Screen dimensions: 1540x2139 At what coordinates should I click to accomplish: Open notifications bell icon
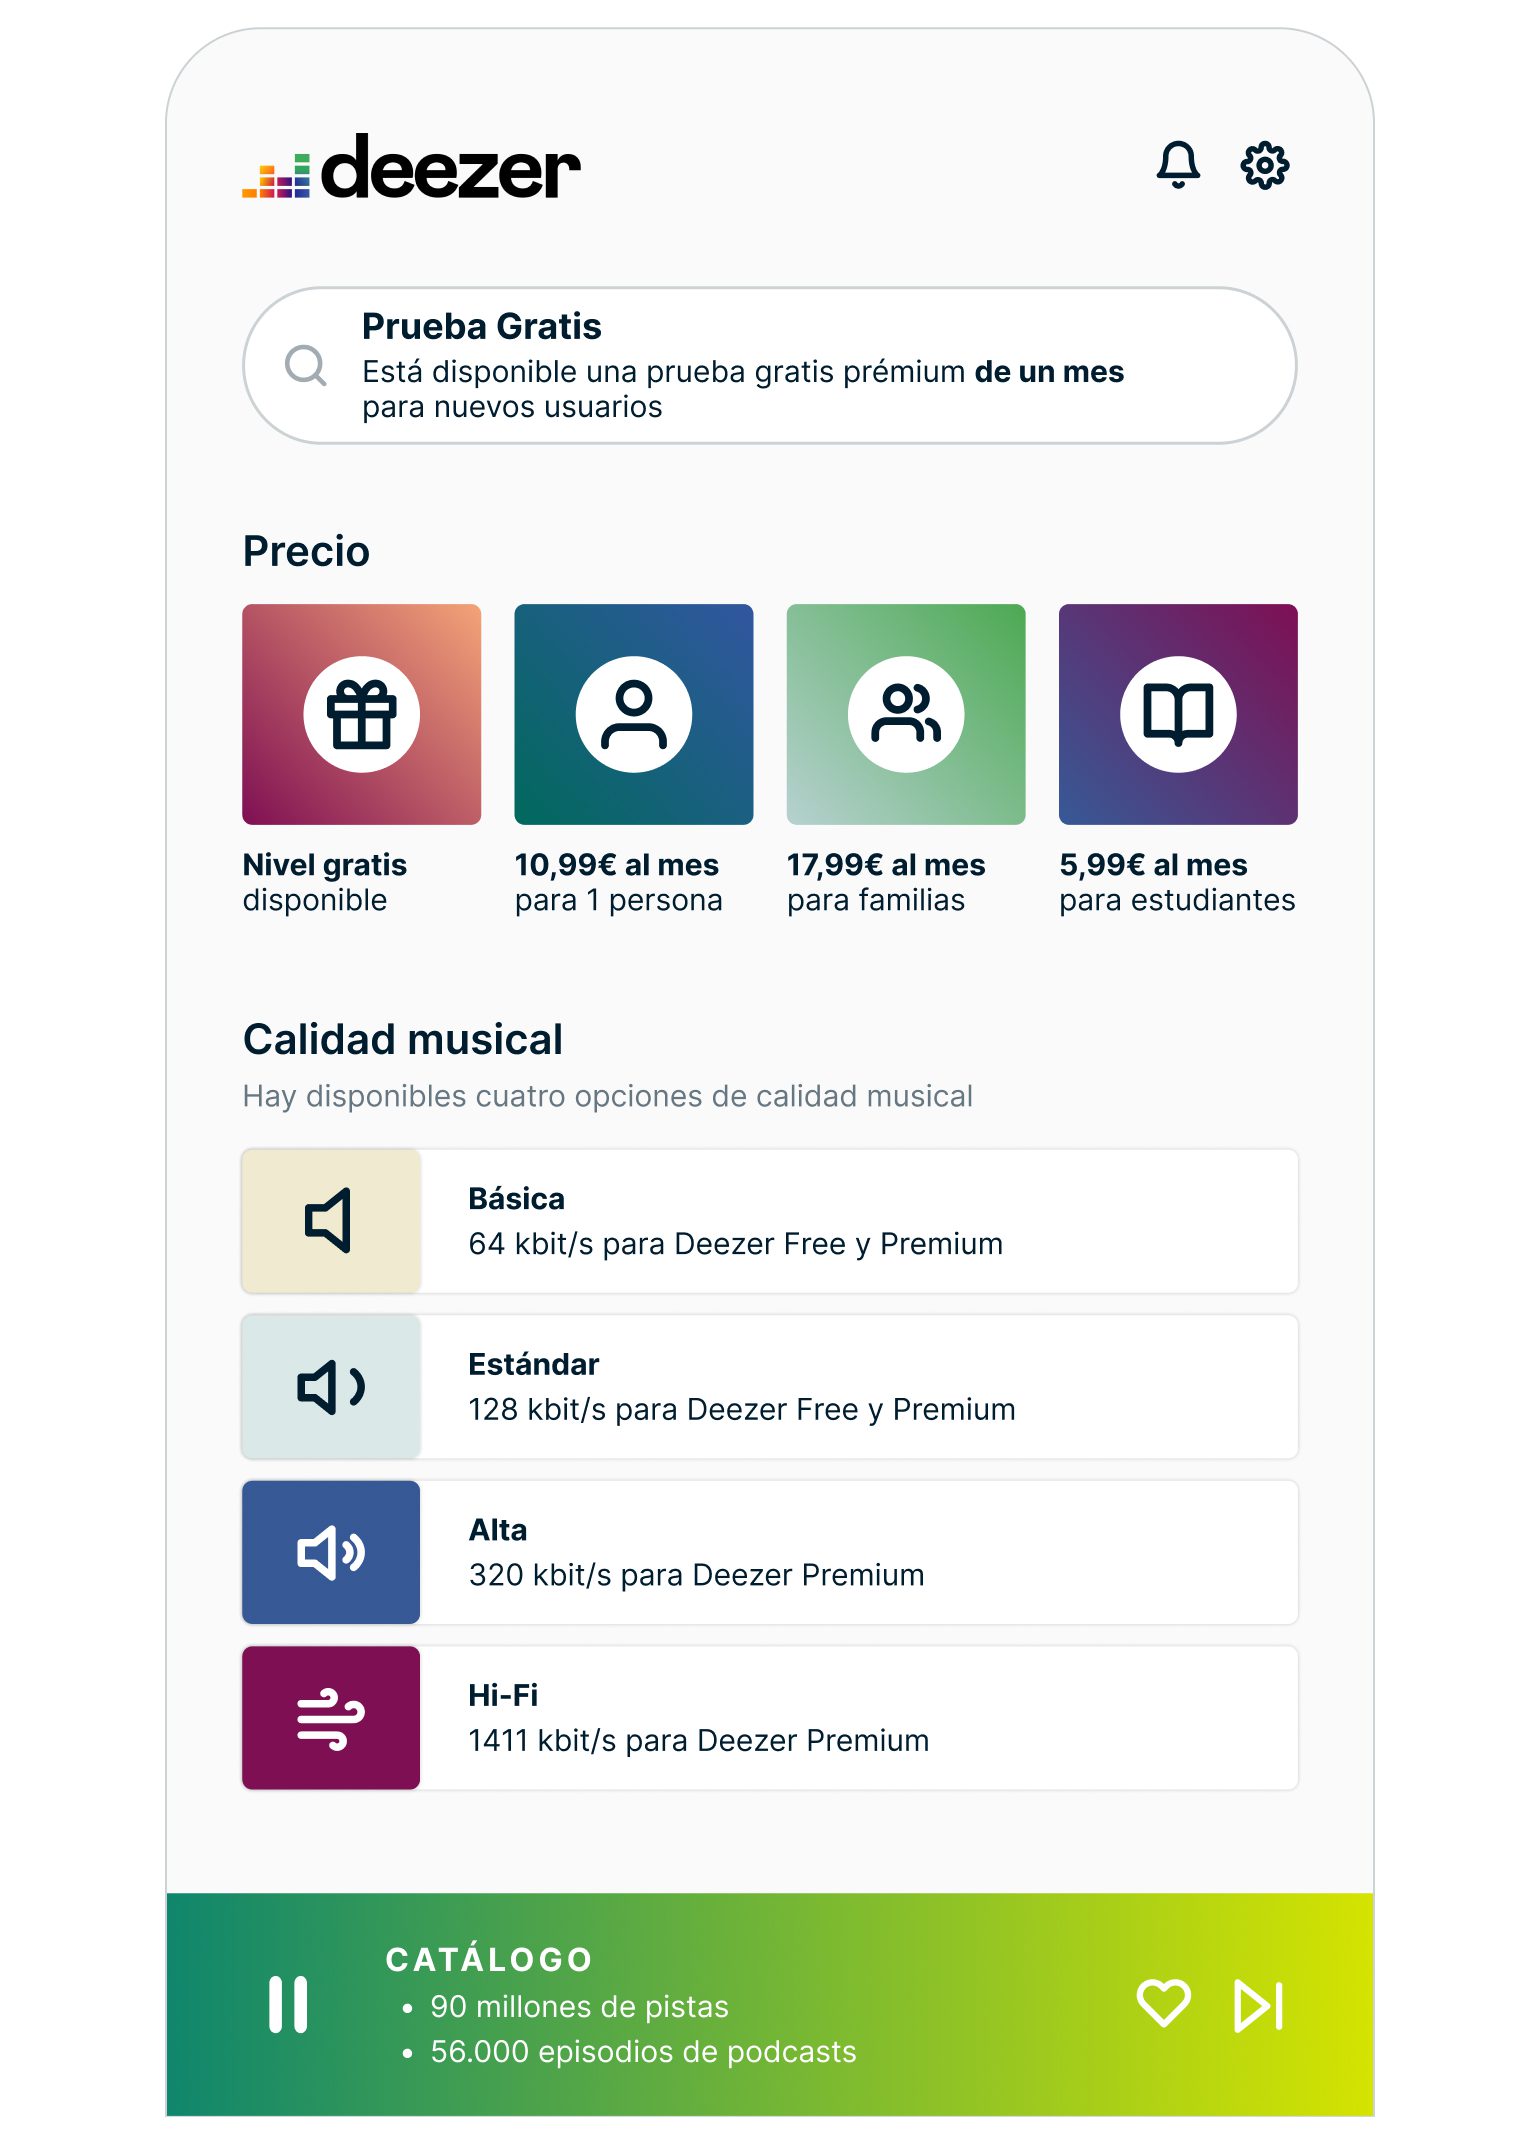pos(1178,165)
